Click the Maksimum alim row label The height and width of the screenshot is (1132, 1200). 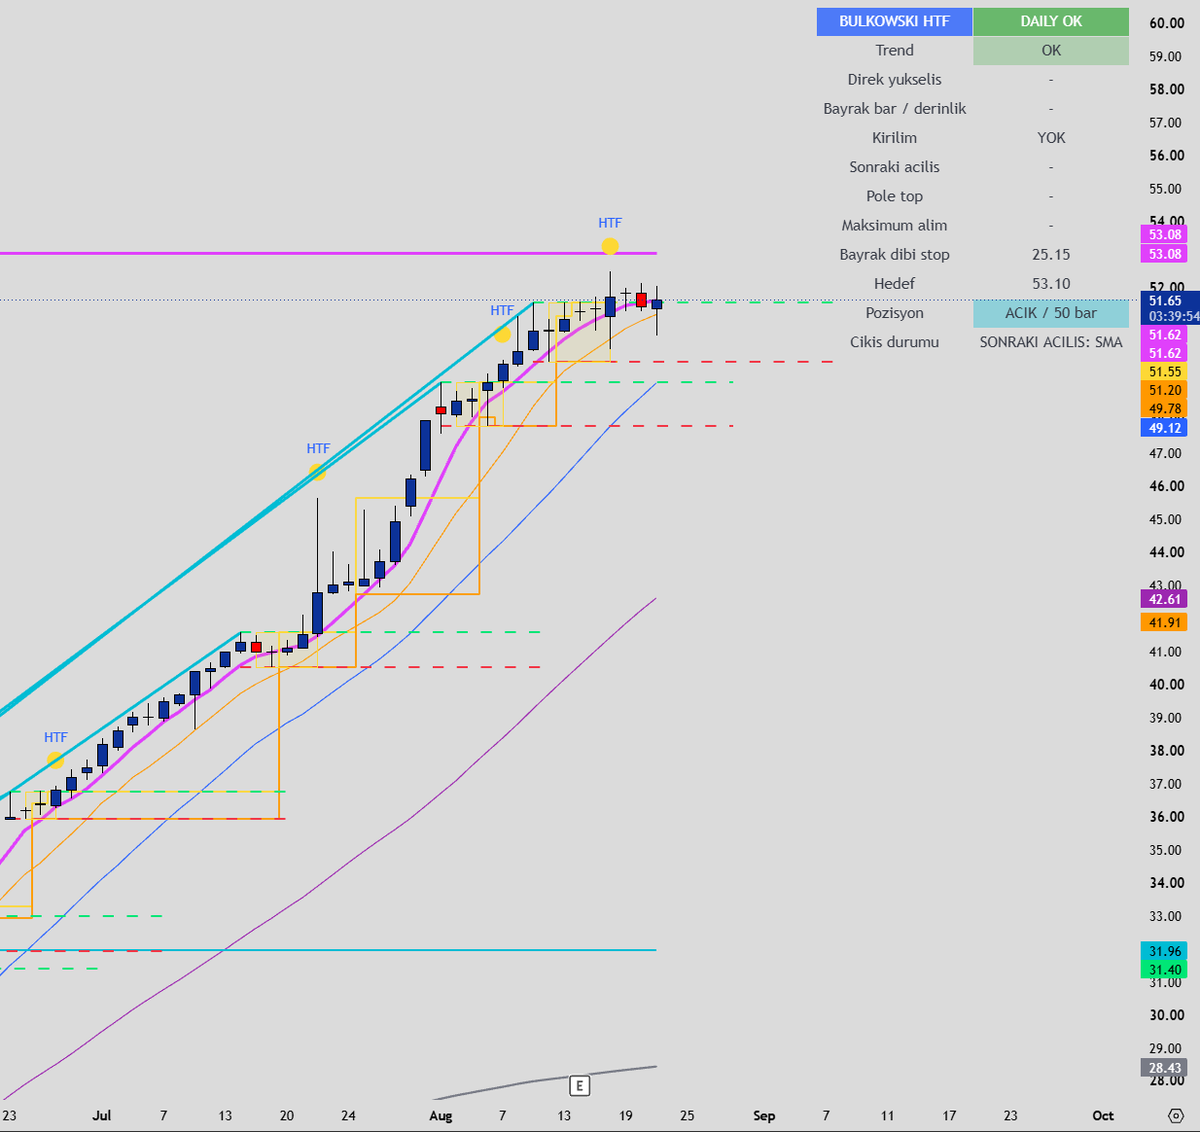point(894,225)
